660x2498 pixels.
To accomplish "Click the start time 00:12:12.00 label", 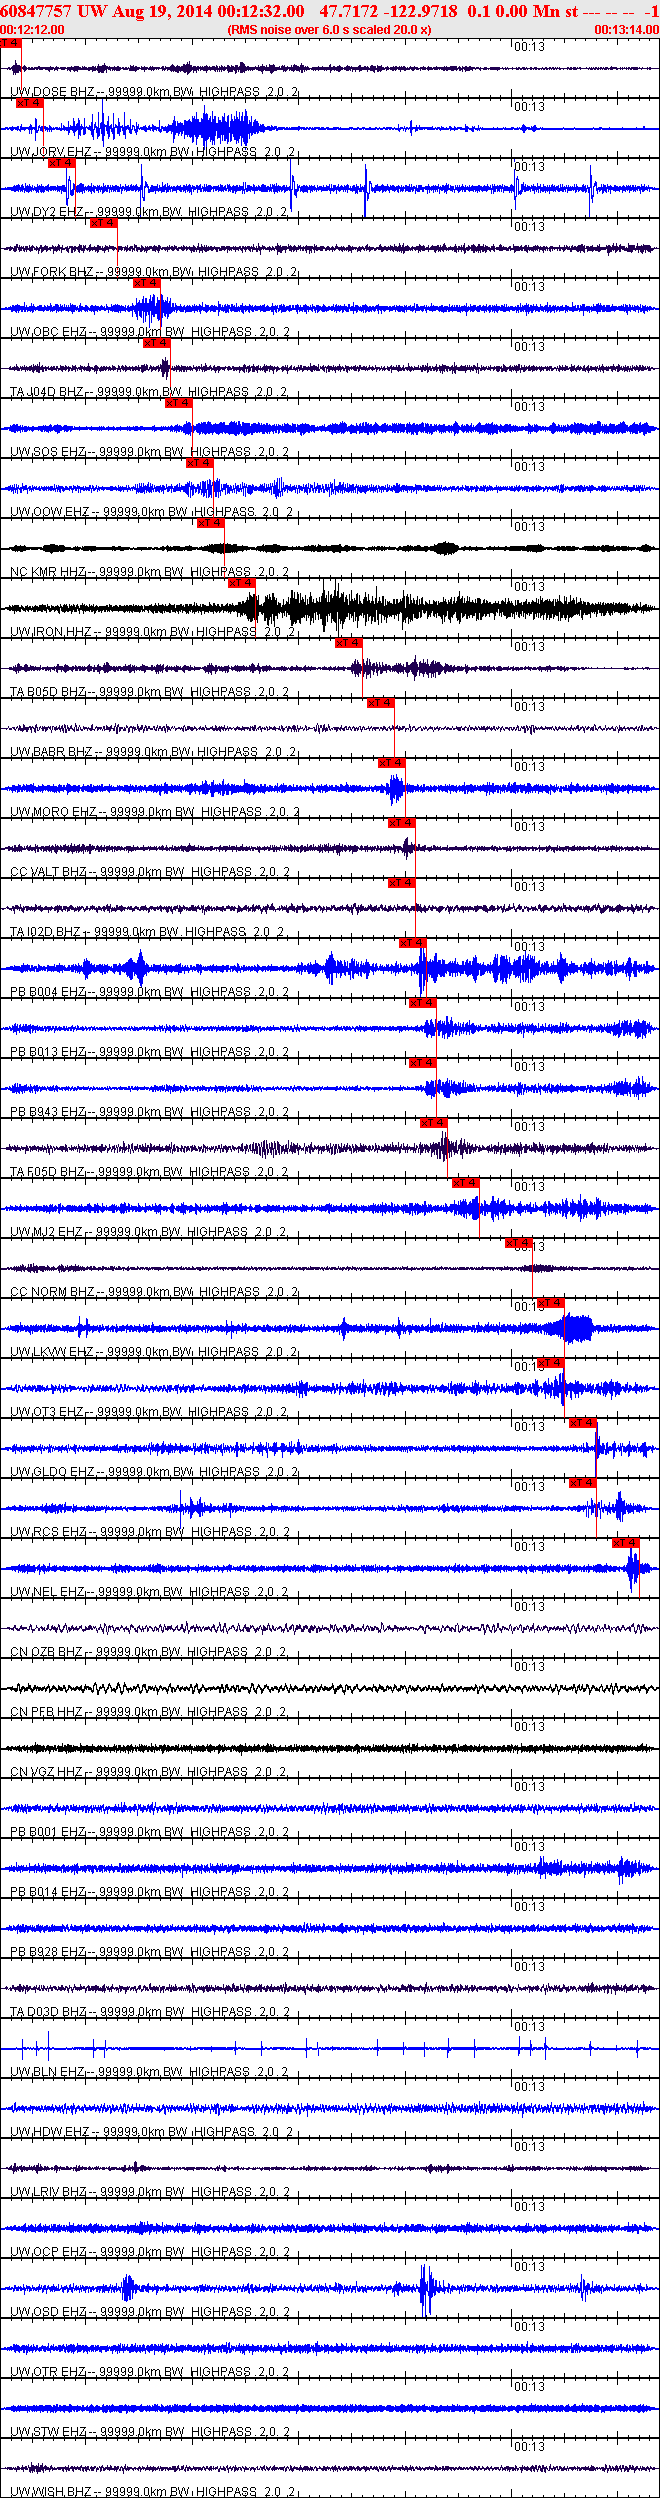I will (32, 30).
